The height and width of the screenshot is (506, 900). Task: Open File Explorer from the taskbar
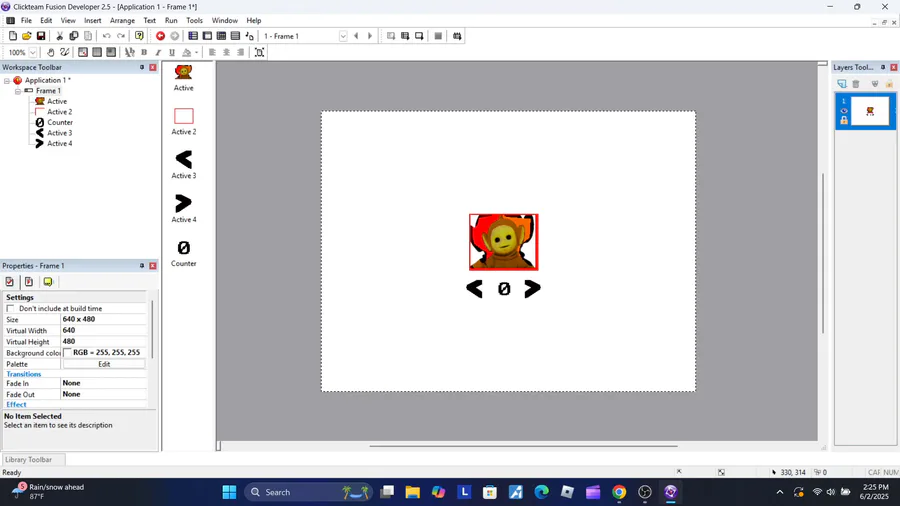coord(413,492)
